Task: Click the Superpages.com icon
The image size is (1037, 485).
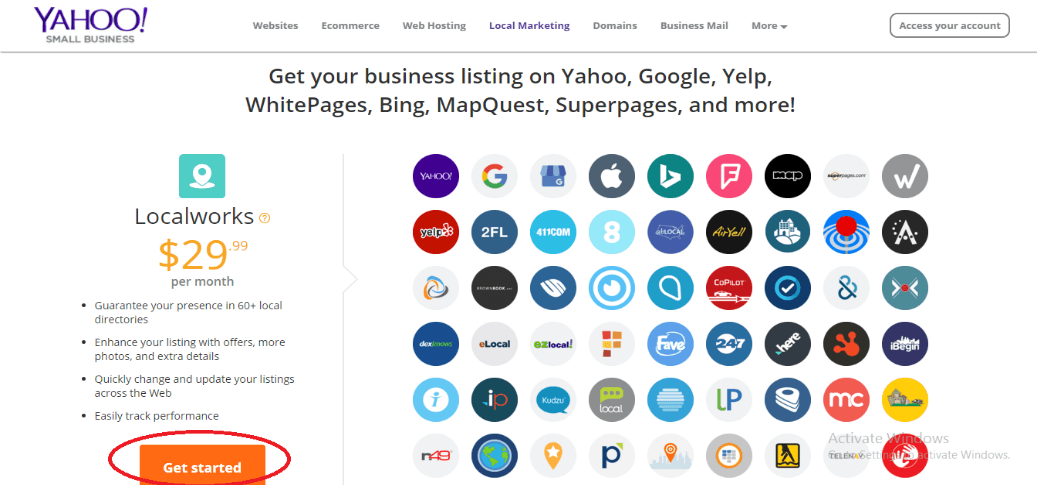Action: [x=847, y=176]
